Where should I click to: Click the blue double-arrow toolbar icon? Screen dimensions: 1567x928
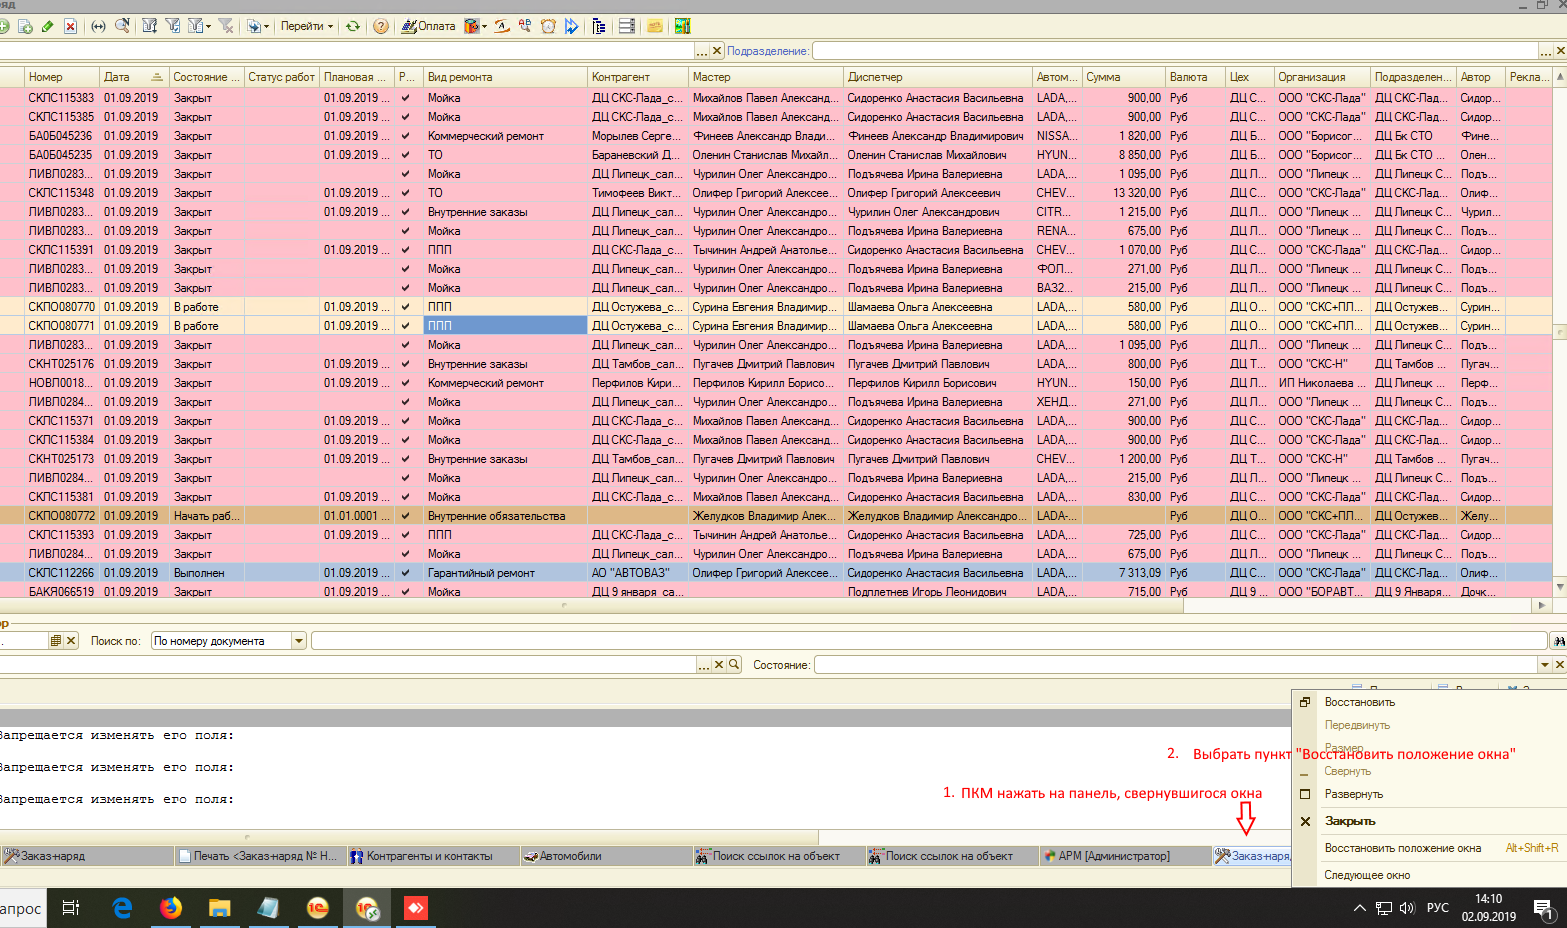pyautogui.click(x=571, y=26)
